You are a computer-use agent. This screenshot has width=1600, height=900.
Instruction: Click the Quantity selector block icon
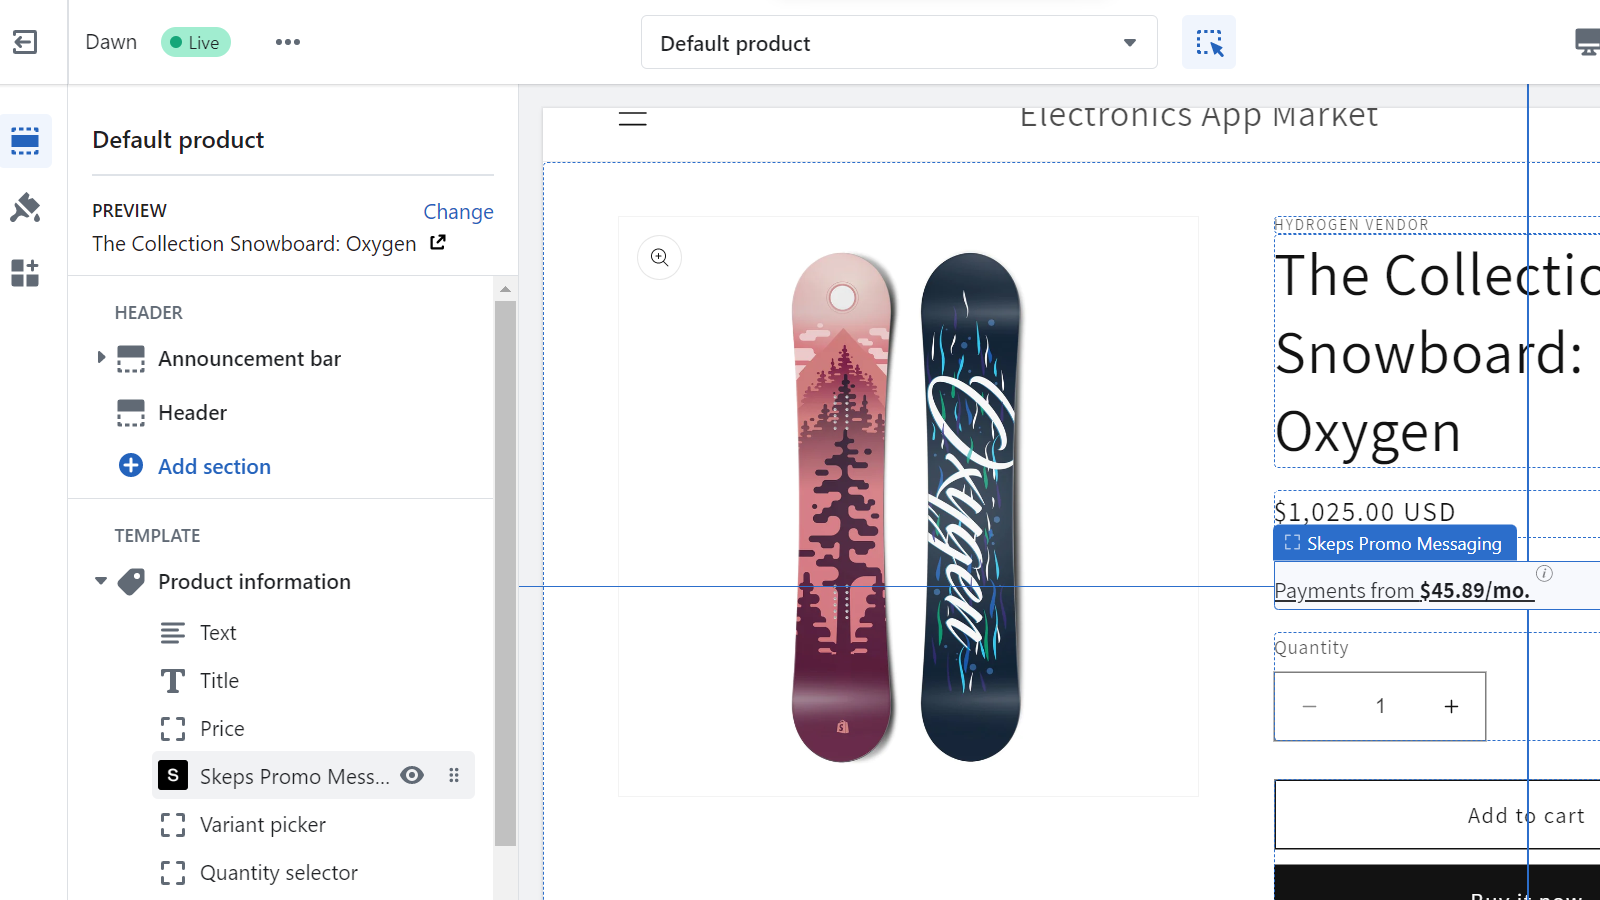(173, 873)
